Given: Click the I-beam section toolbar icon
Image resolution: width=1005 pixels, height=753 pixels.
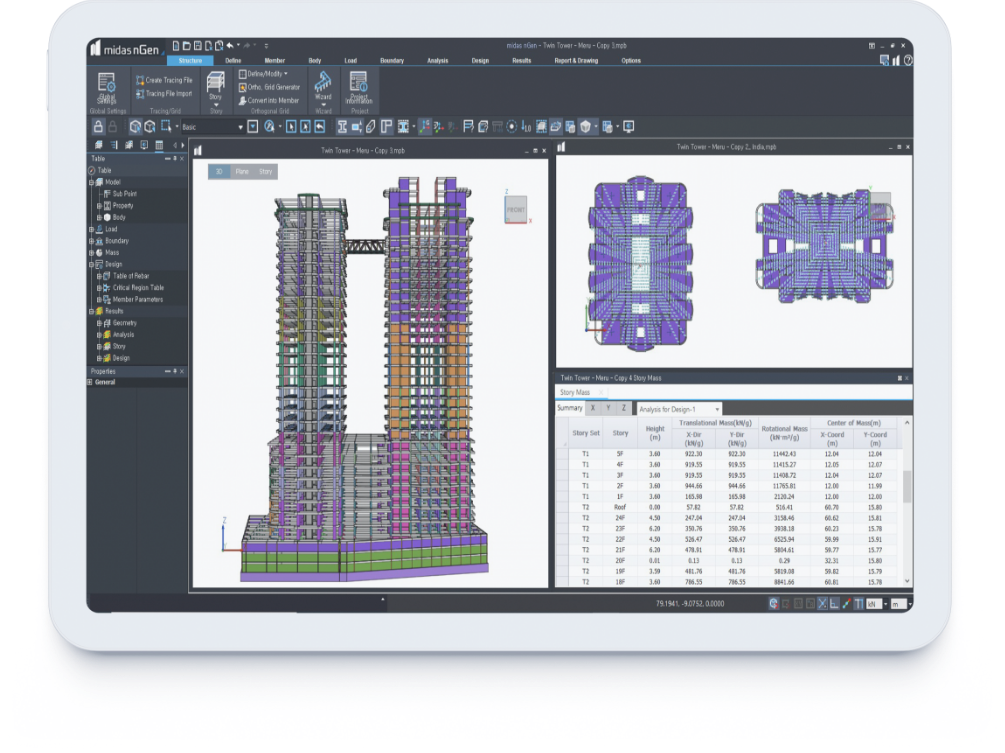Looking at the screenshot, I should [342, 127].
